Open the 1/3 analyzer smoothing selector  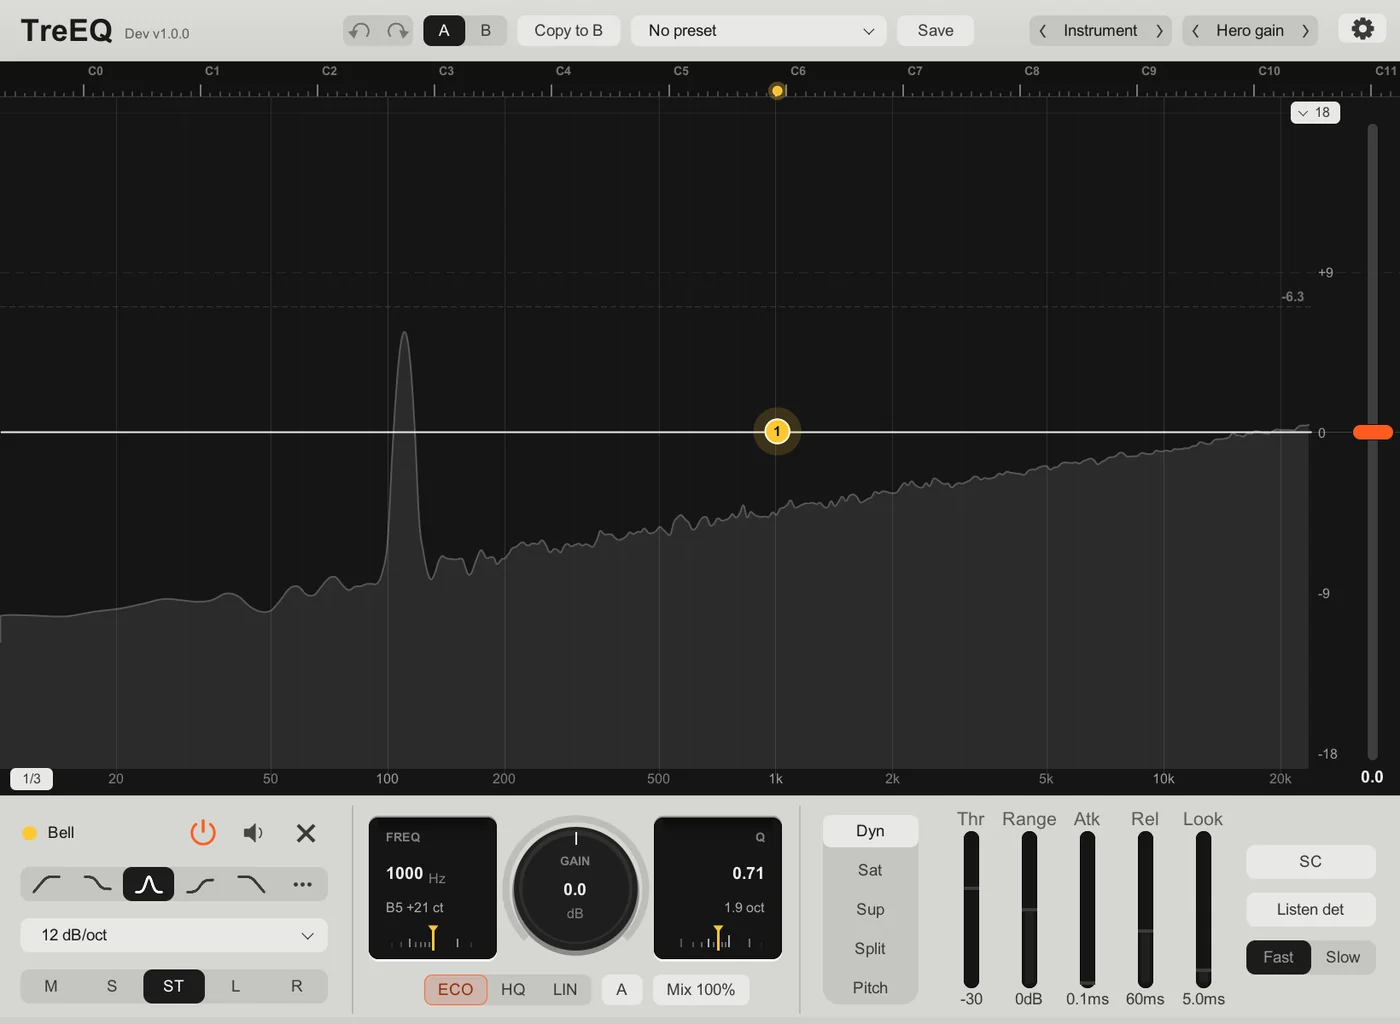[32, 778]
